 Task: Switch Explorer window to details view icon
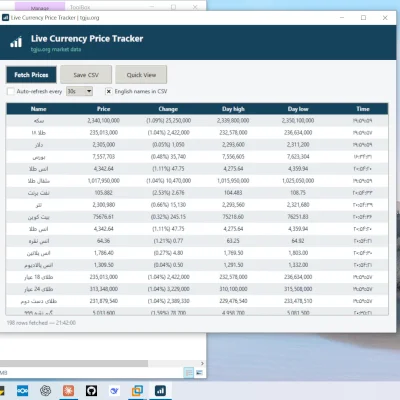point(189,373)
